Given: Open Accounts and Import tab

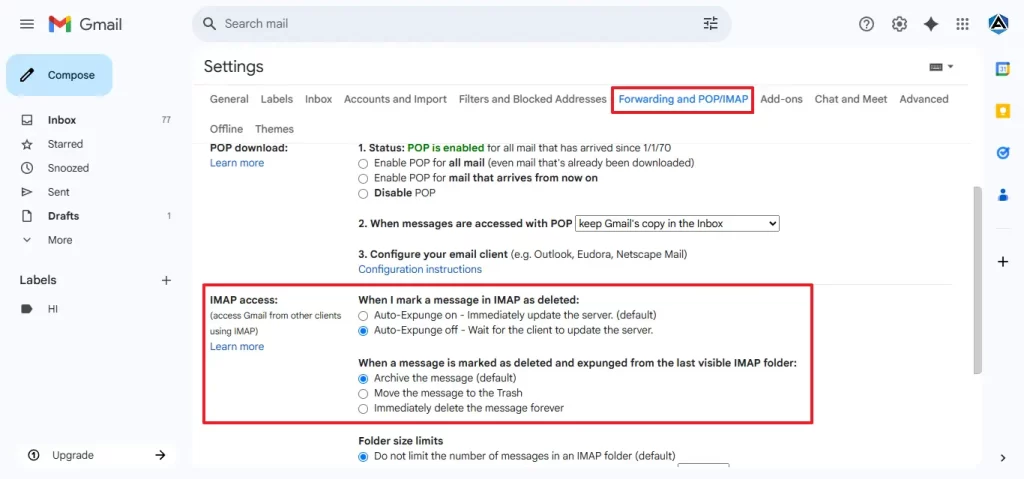Looking at the screenshot, I should tap(395, 99).
